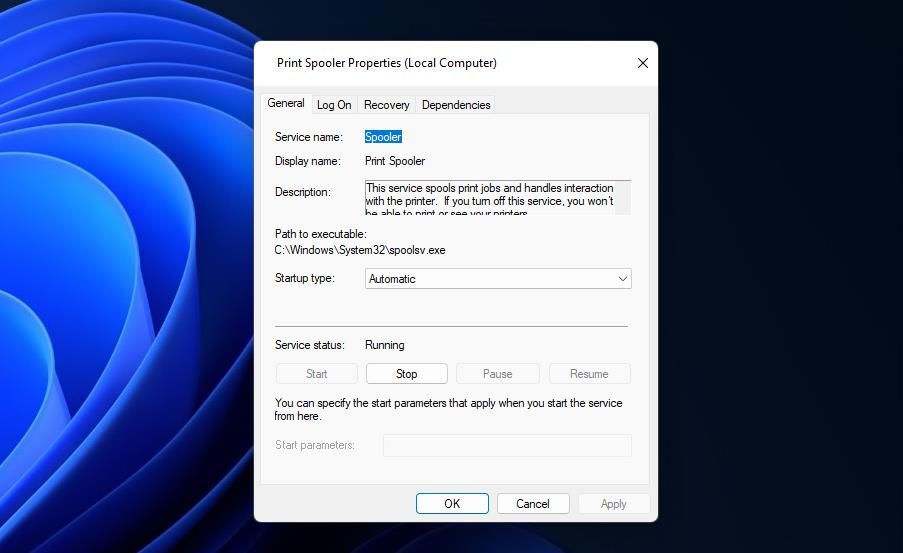The height and width of the screenshot is (553, 903).
Task: Open the Recovery tab
Action: click(x=386, y=105)
